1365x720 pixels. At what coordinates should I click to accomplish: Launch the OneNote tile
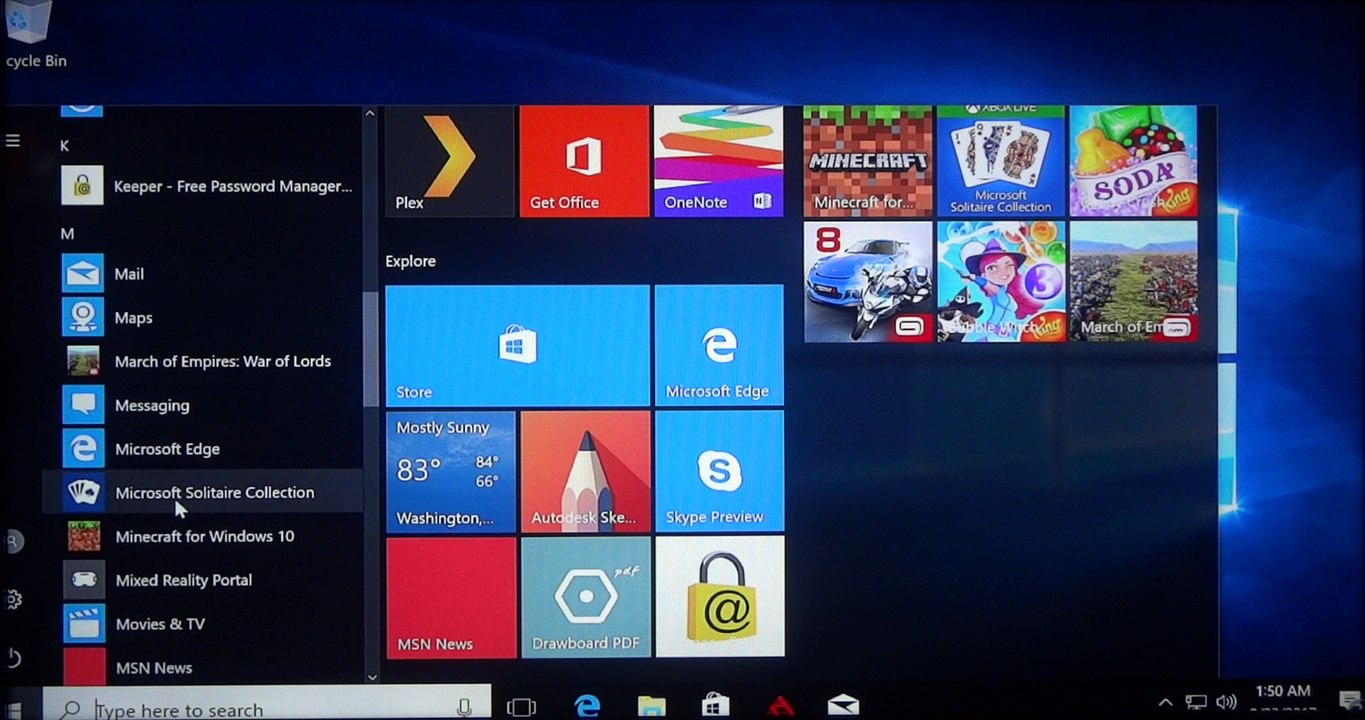point(719,161)
